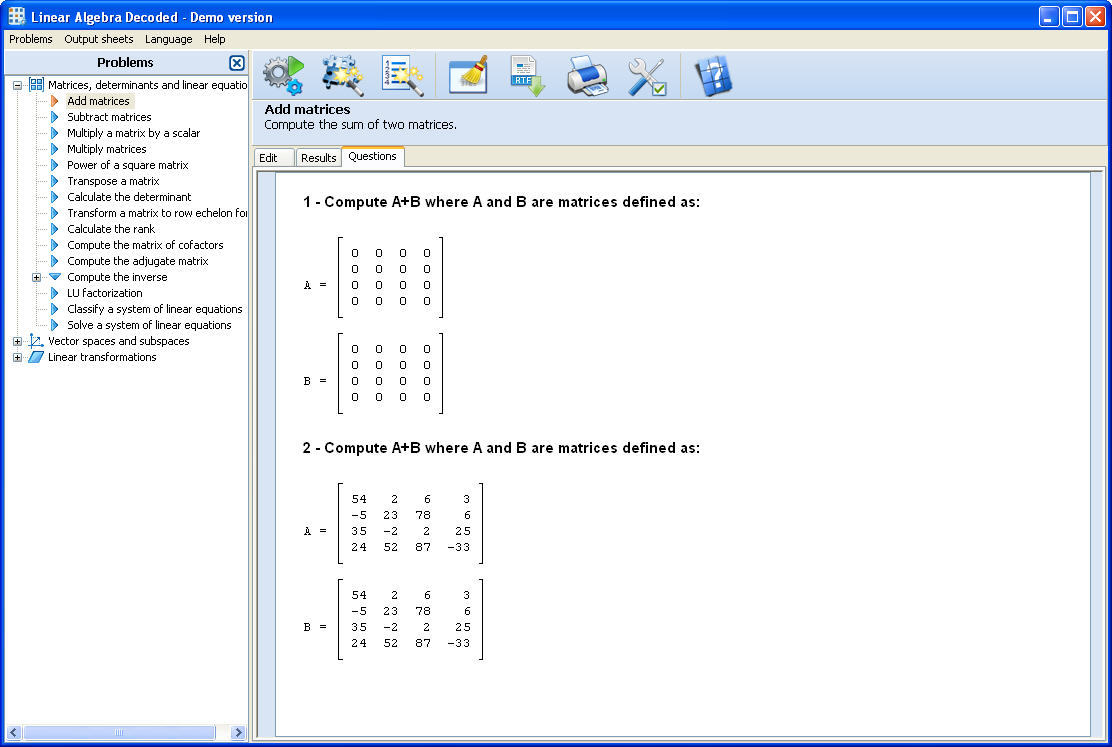Image resolution: width=1112 pixels, height=747 pixels.
Task: Click the numbered list with wand icon
Action: [402, 75]
